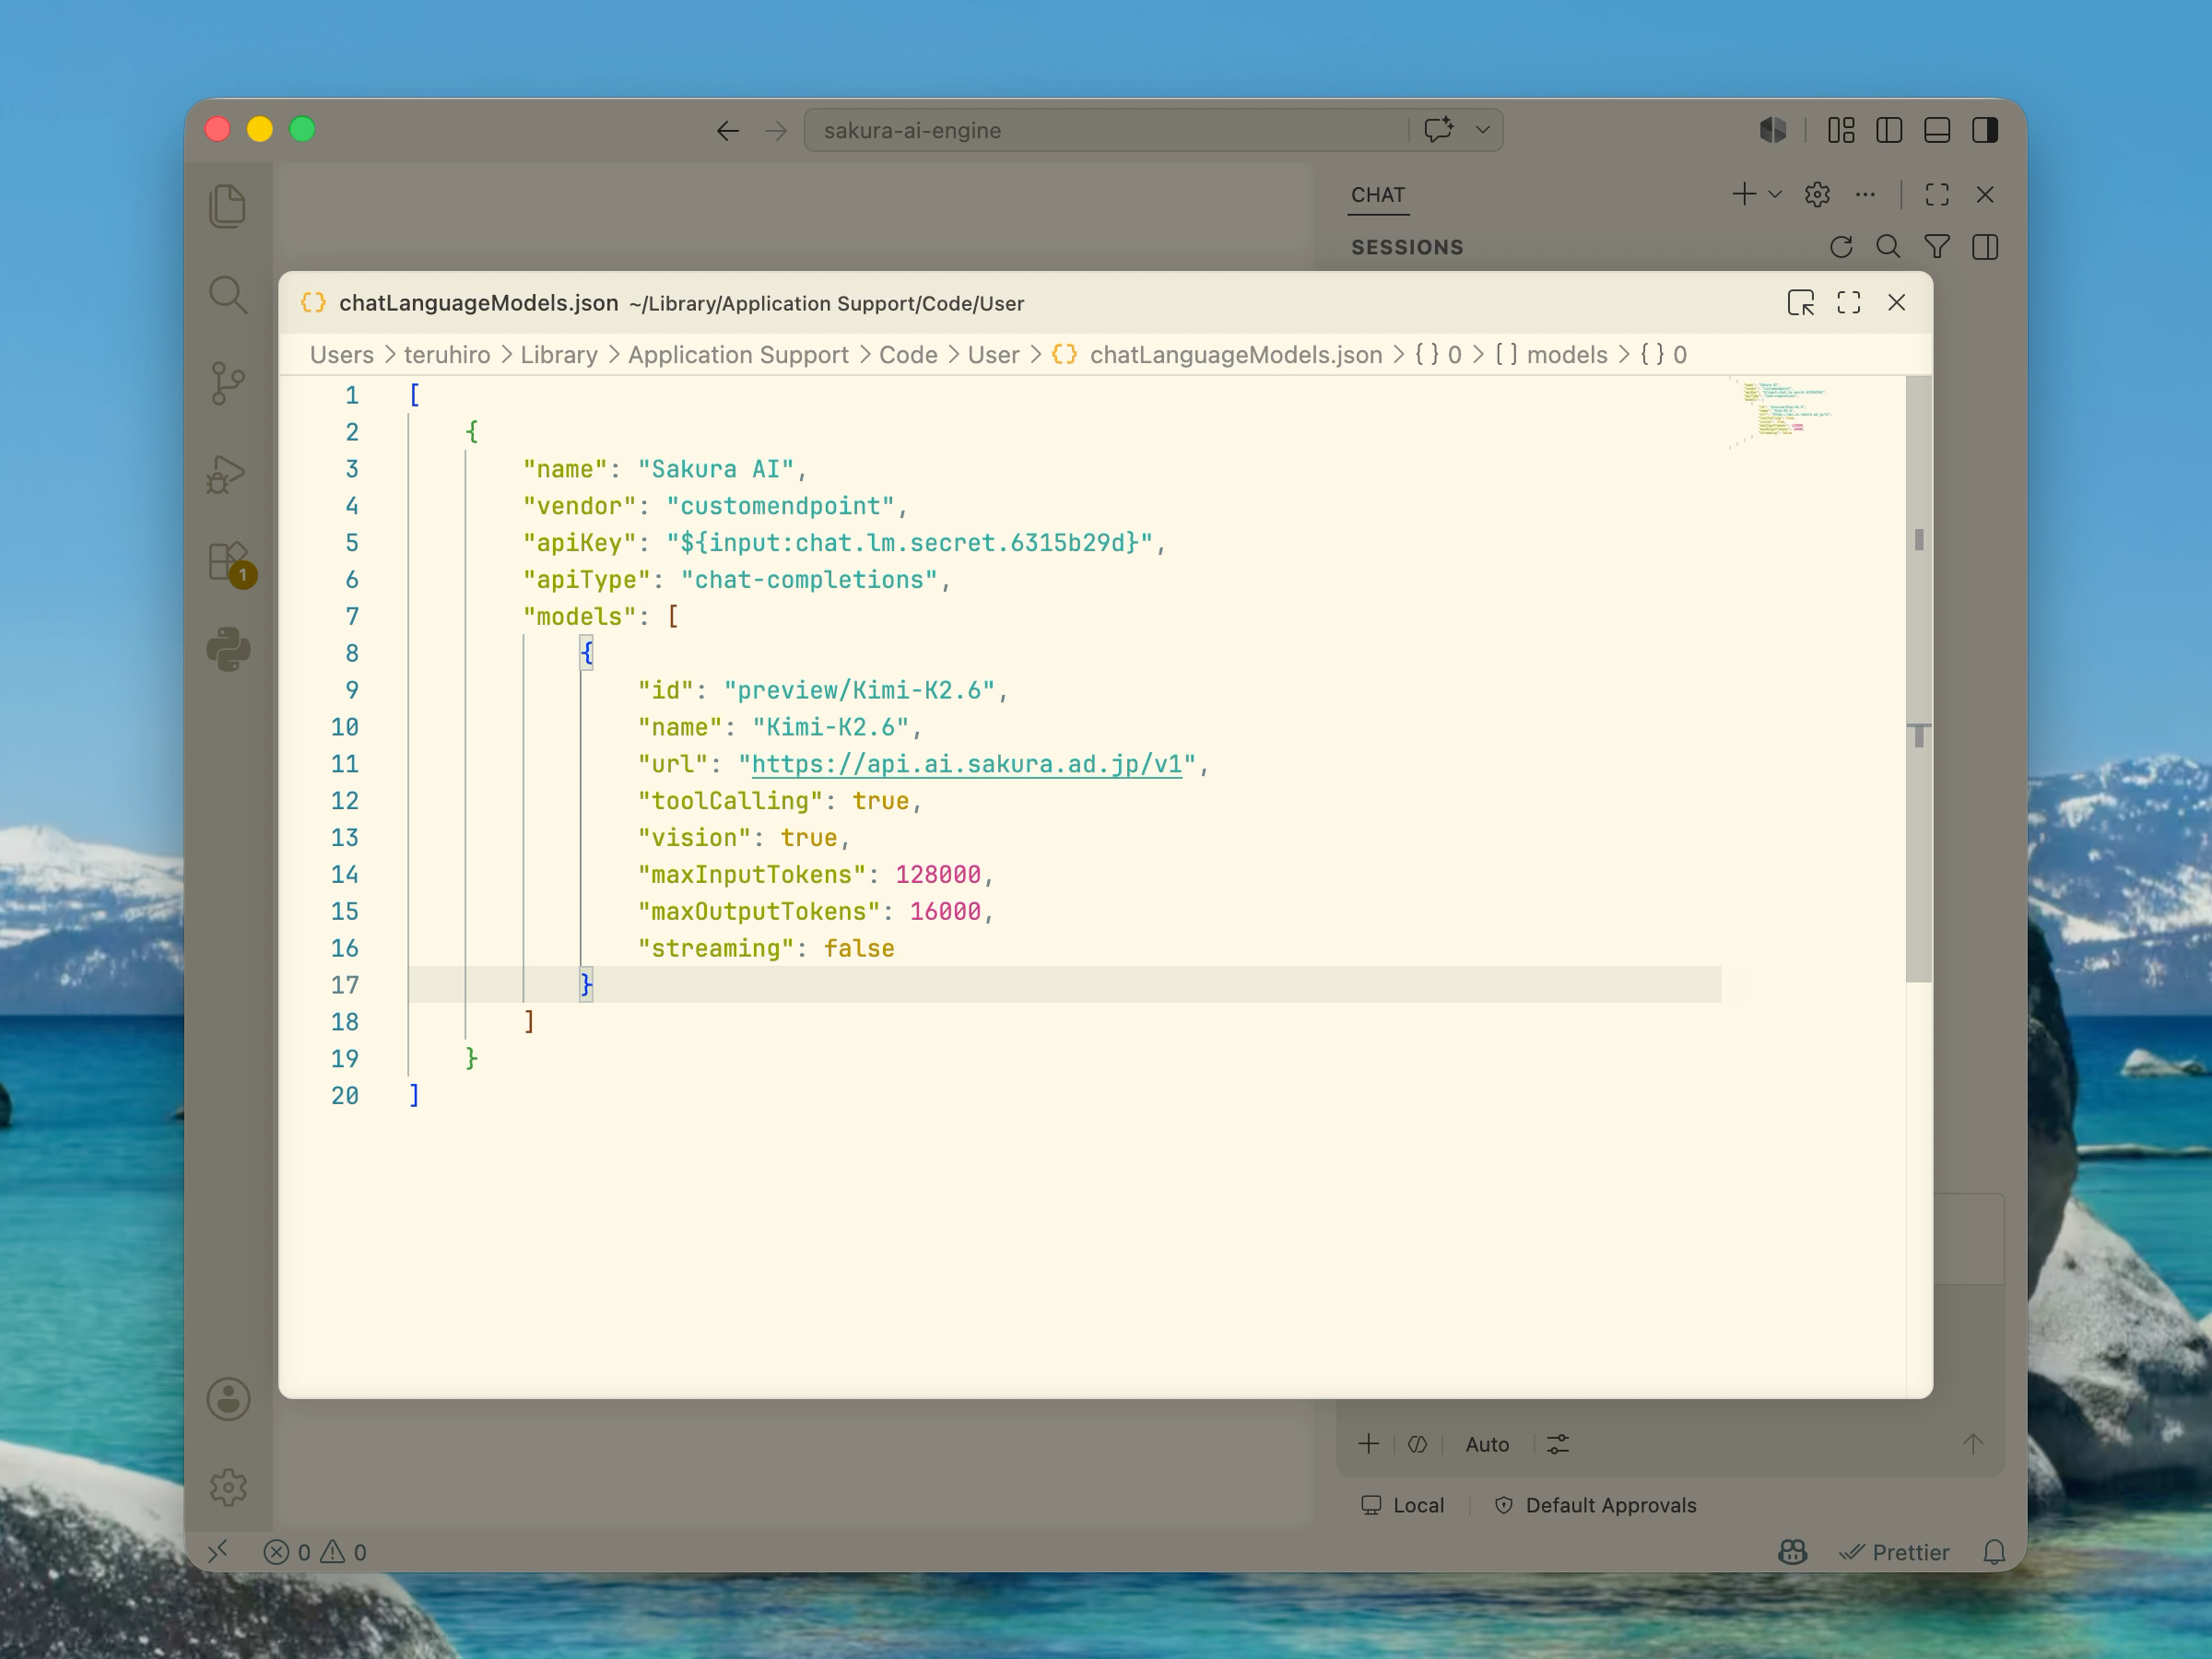This screenshot has height=1659, width=2212.
Task: Open the Search view in activity bar
Action: [x=228, y=295]
